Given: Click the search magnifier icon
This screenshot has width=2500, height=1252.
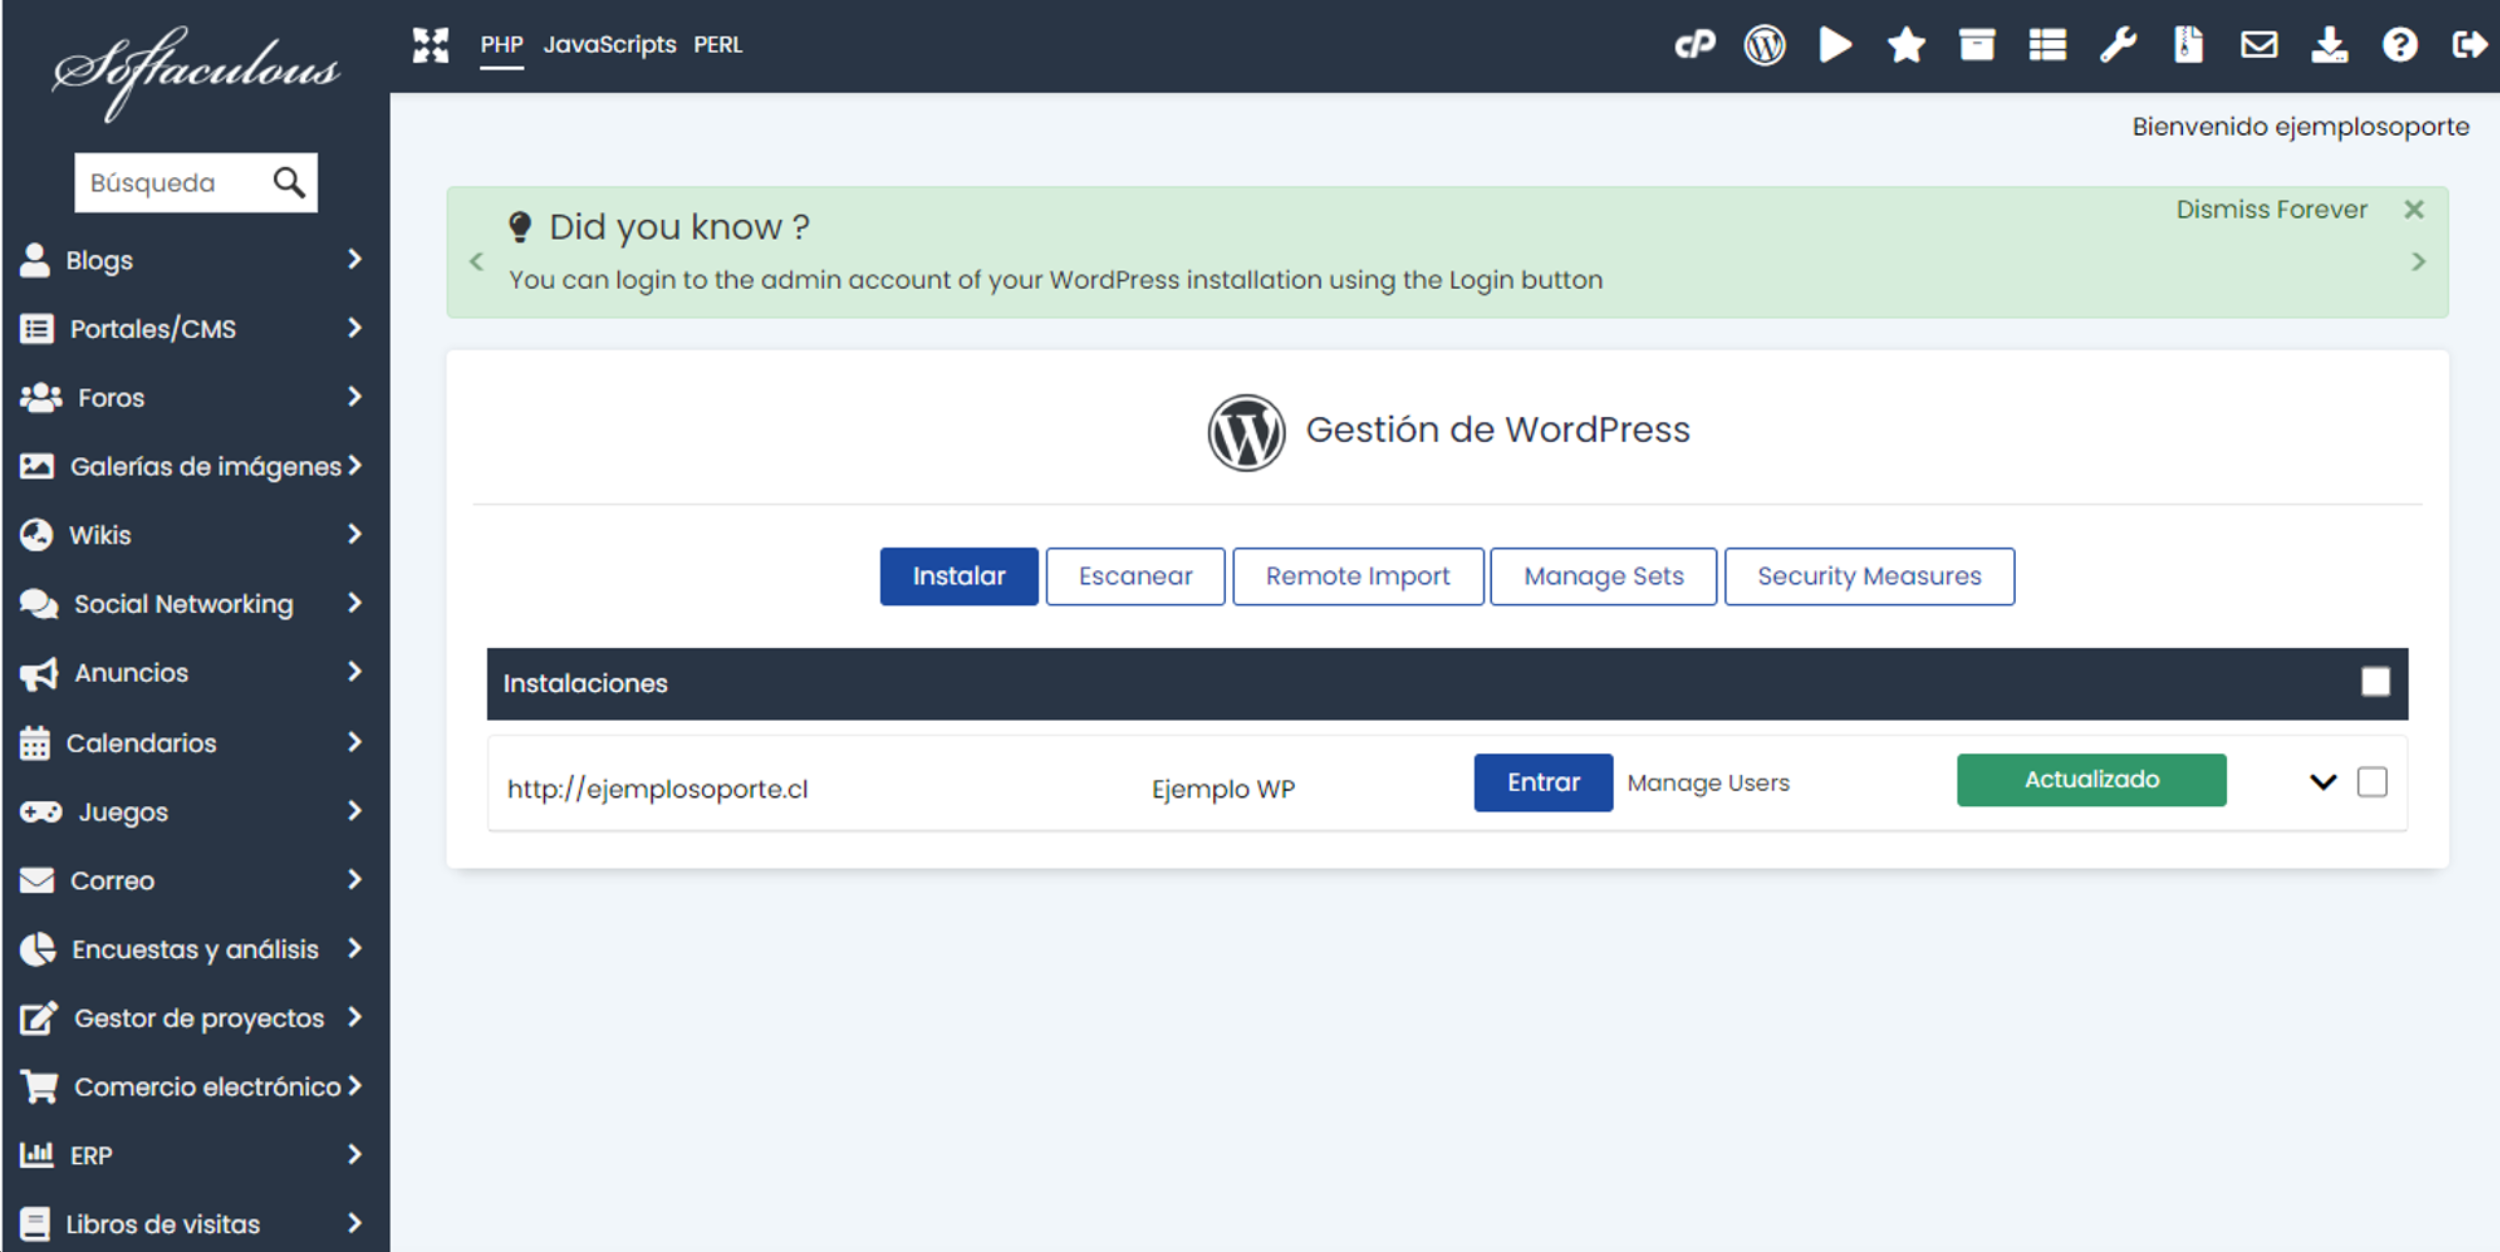Looking at the screenshot, I should 289,182.
